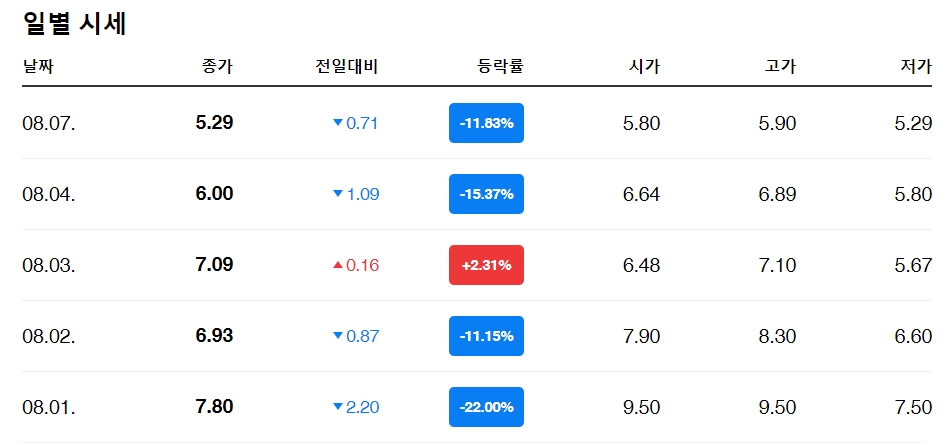This screenshot has height=444, width=948.
Task: Click the 7.09 closing price on 08.03.
Action: point(215,265)
